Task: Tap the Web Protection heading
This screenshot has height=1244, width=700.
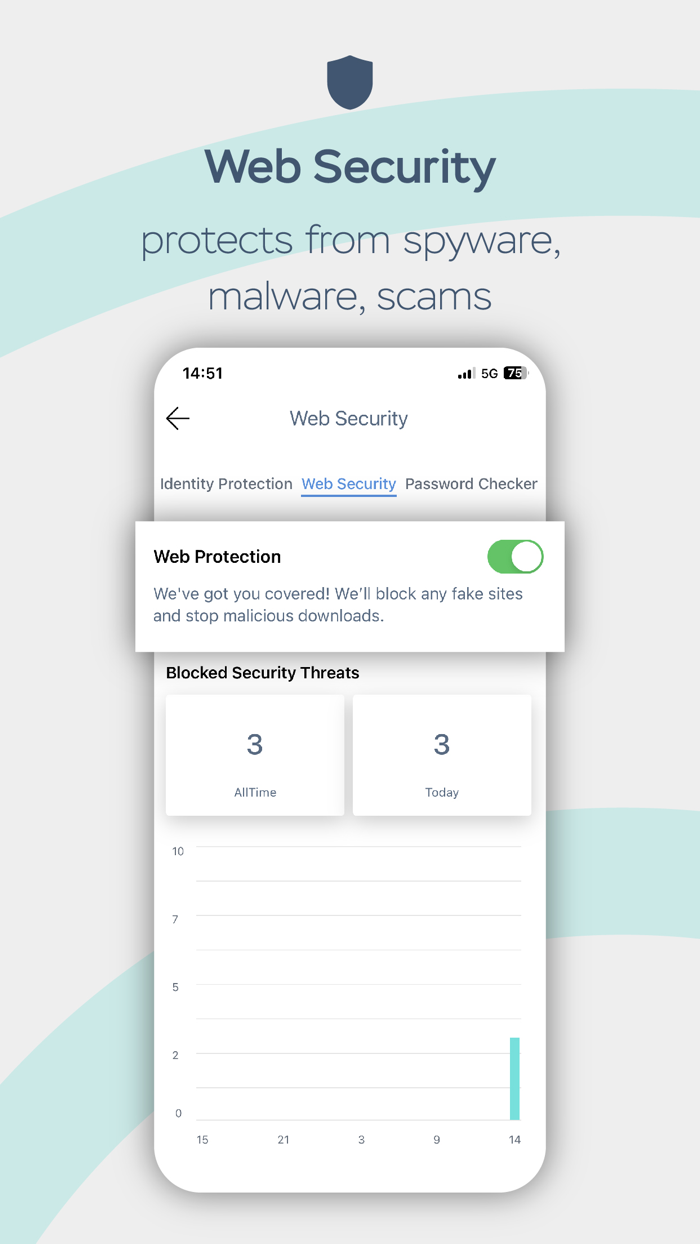Action: [217, 557]
